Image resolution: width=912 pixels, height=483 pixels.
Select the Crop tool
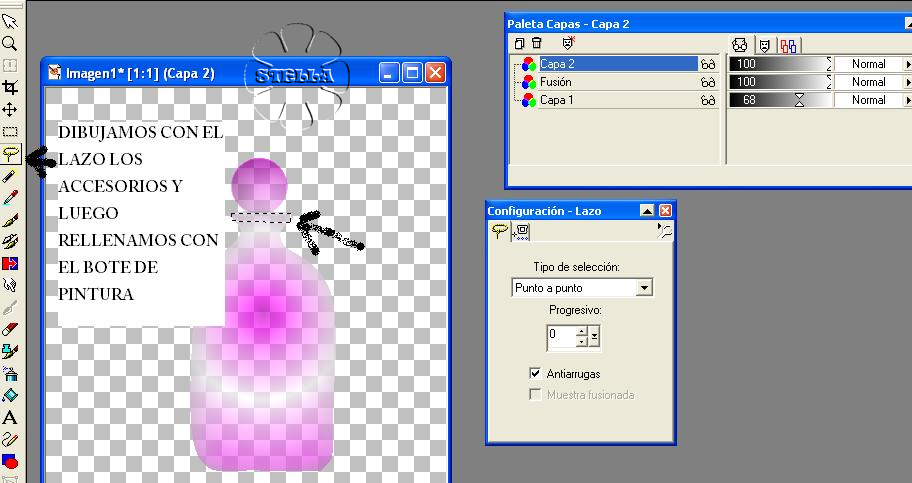click(10, 87)
